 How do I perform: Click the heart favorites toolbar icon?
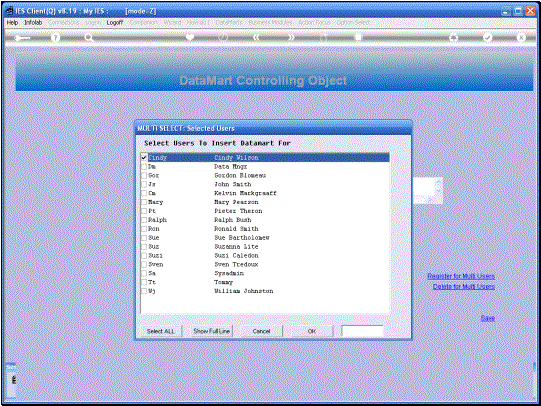[x=190, y=37]
